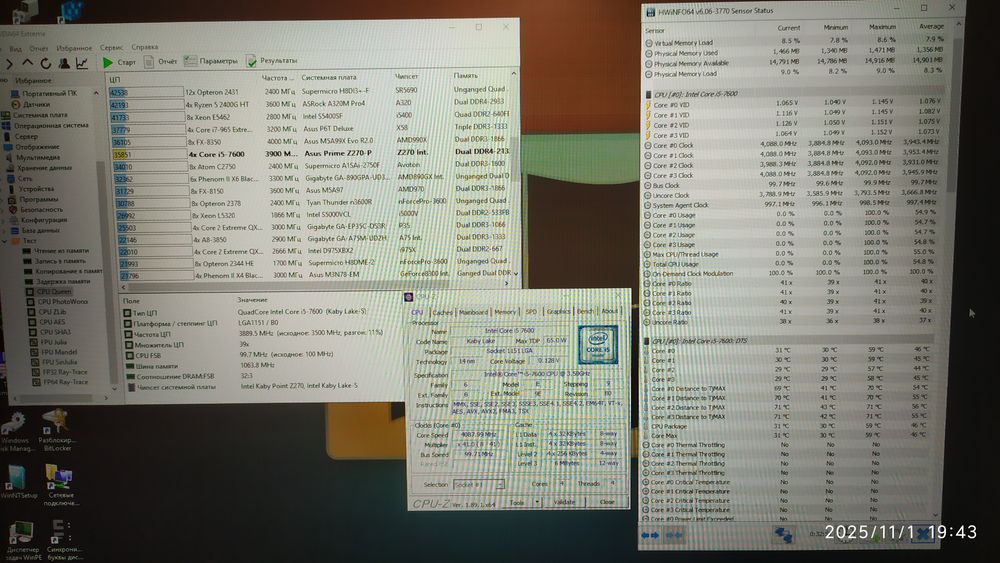Click HWiNFO network computers icon

coord(783,535)
